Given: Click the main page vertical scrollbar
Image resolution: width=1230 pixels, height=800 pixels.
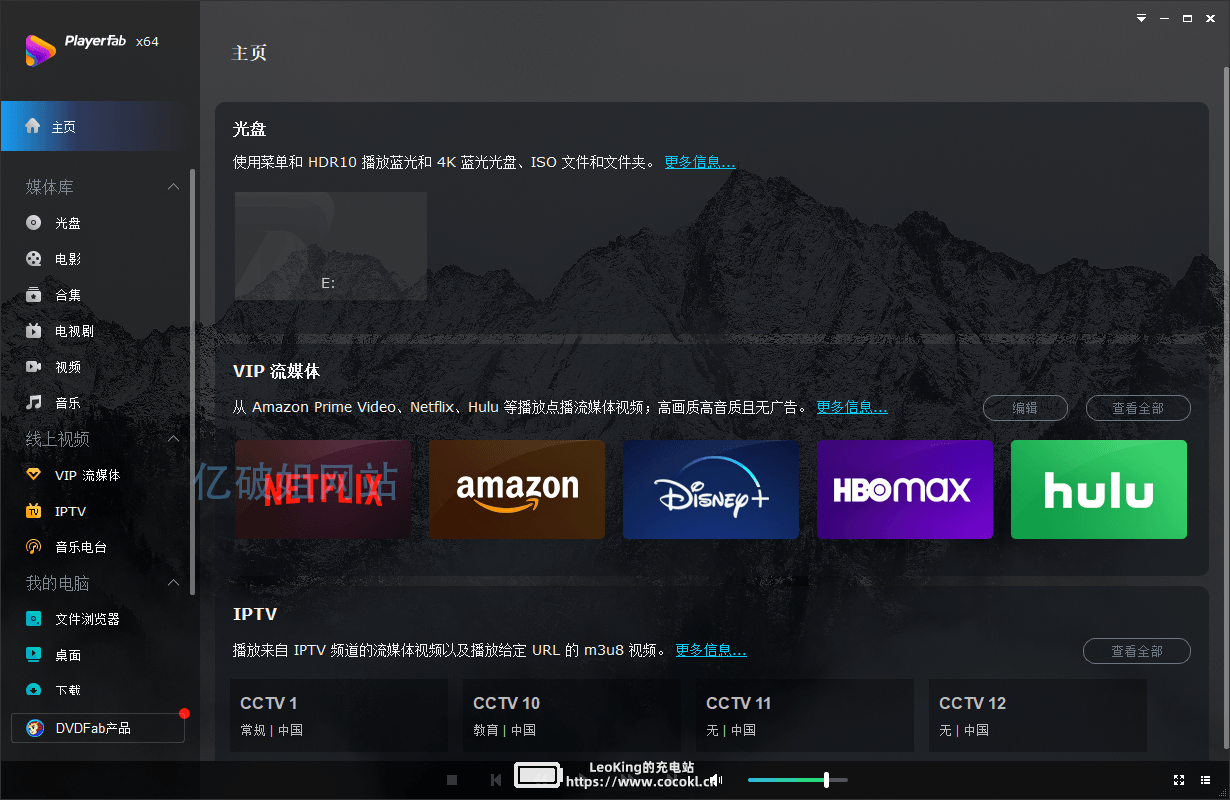Looking at the screenshot, I should coord(1225,410).
